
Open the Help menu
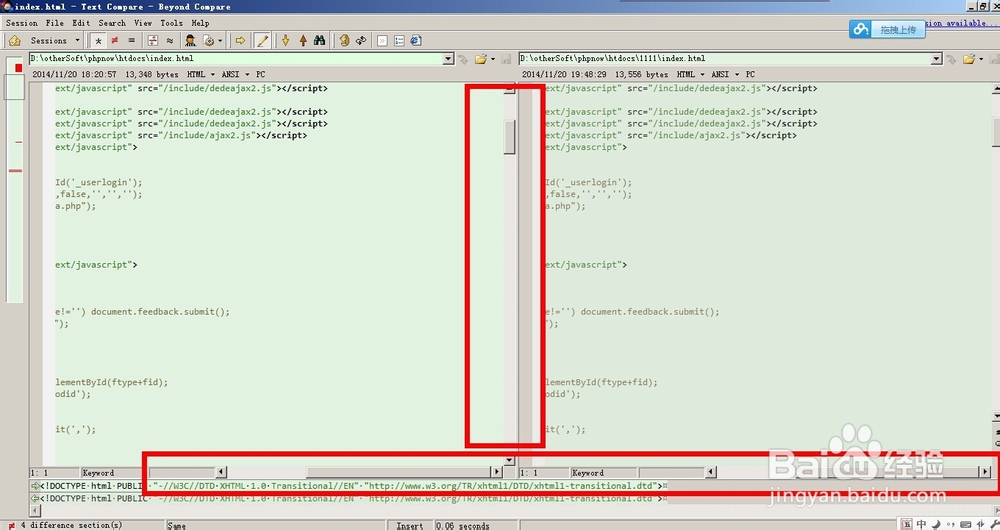[200, 23]
